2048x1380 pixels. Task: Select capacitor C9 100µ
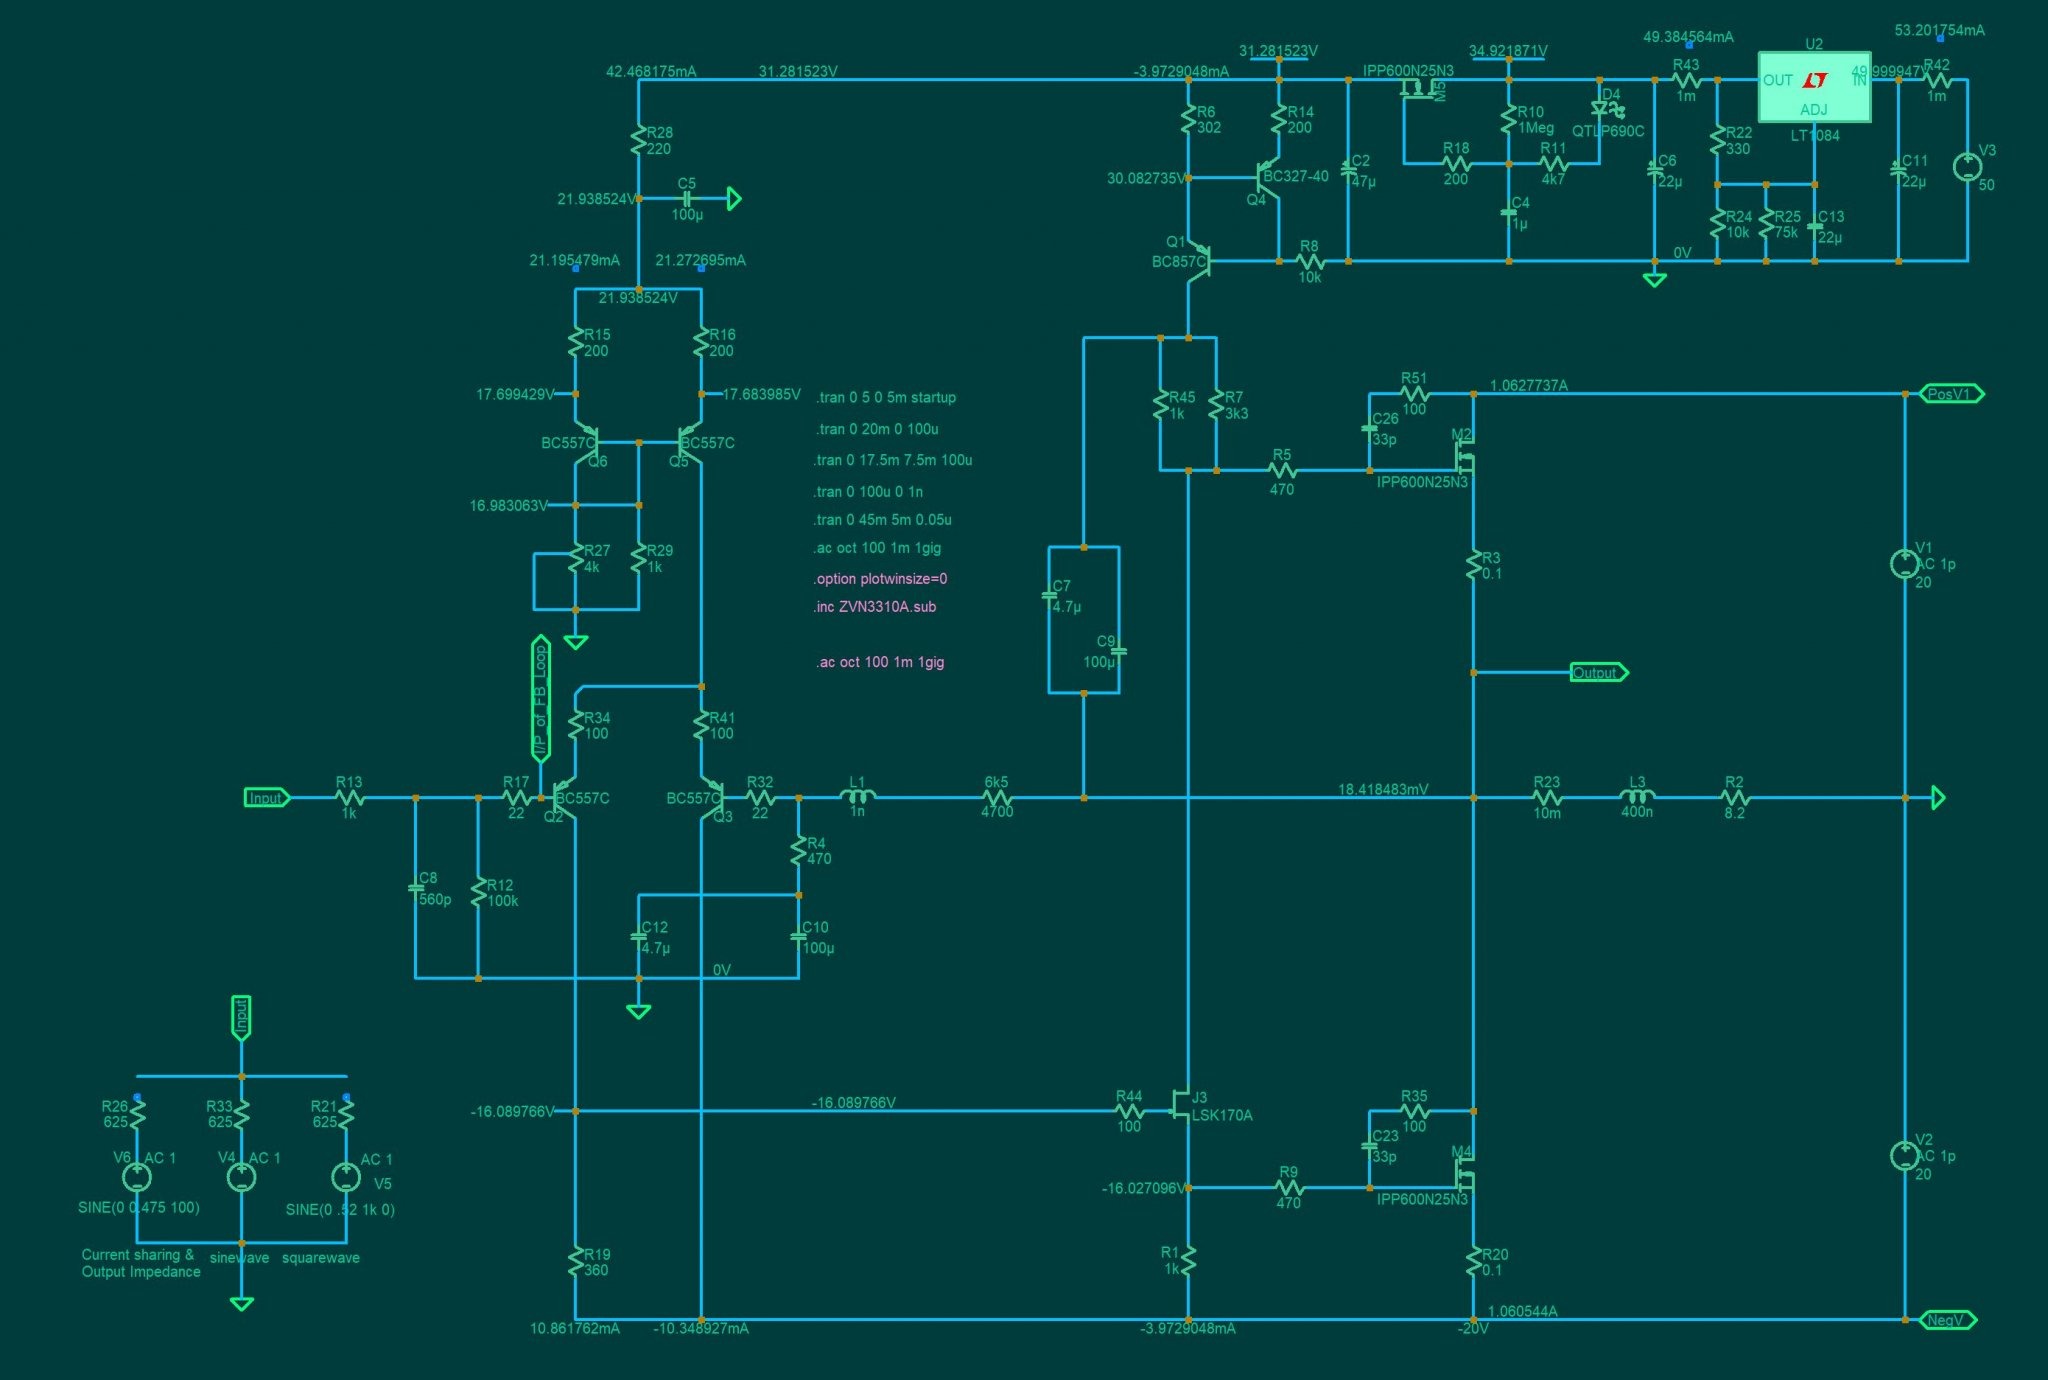1118,652
